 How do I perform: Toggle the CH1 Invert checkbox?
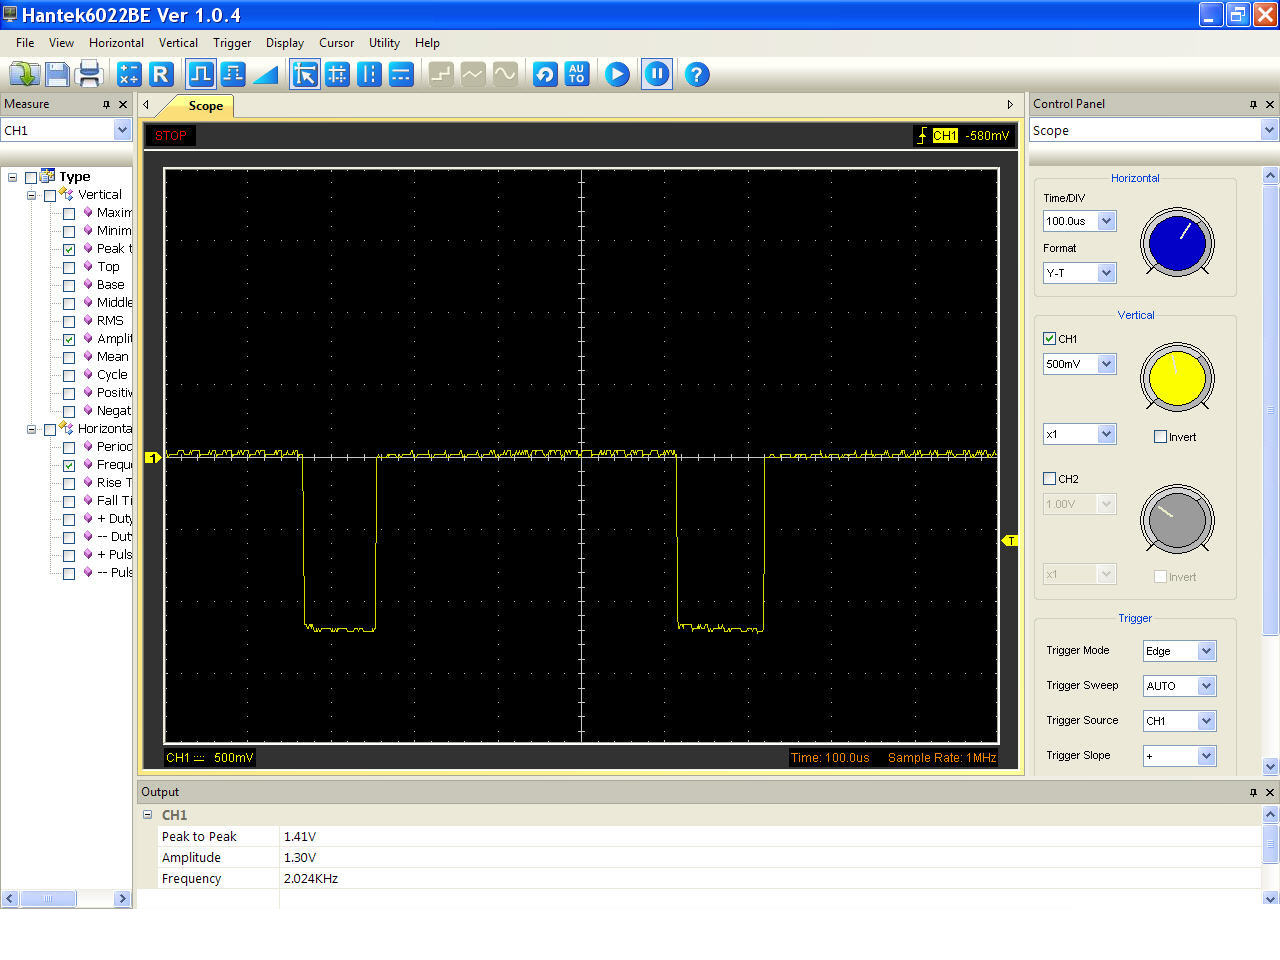coord(1160,437)
